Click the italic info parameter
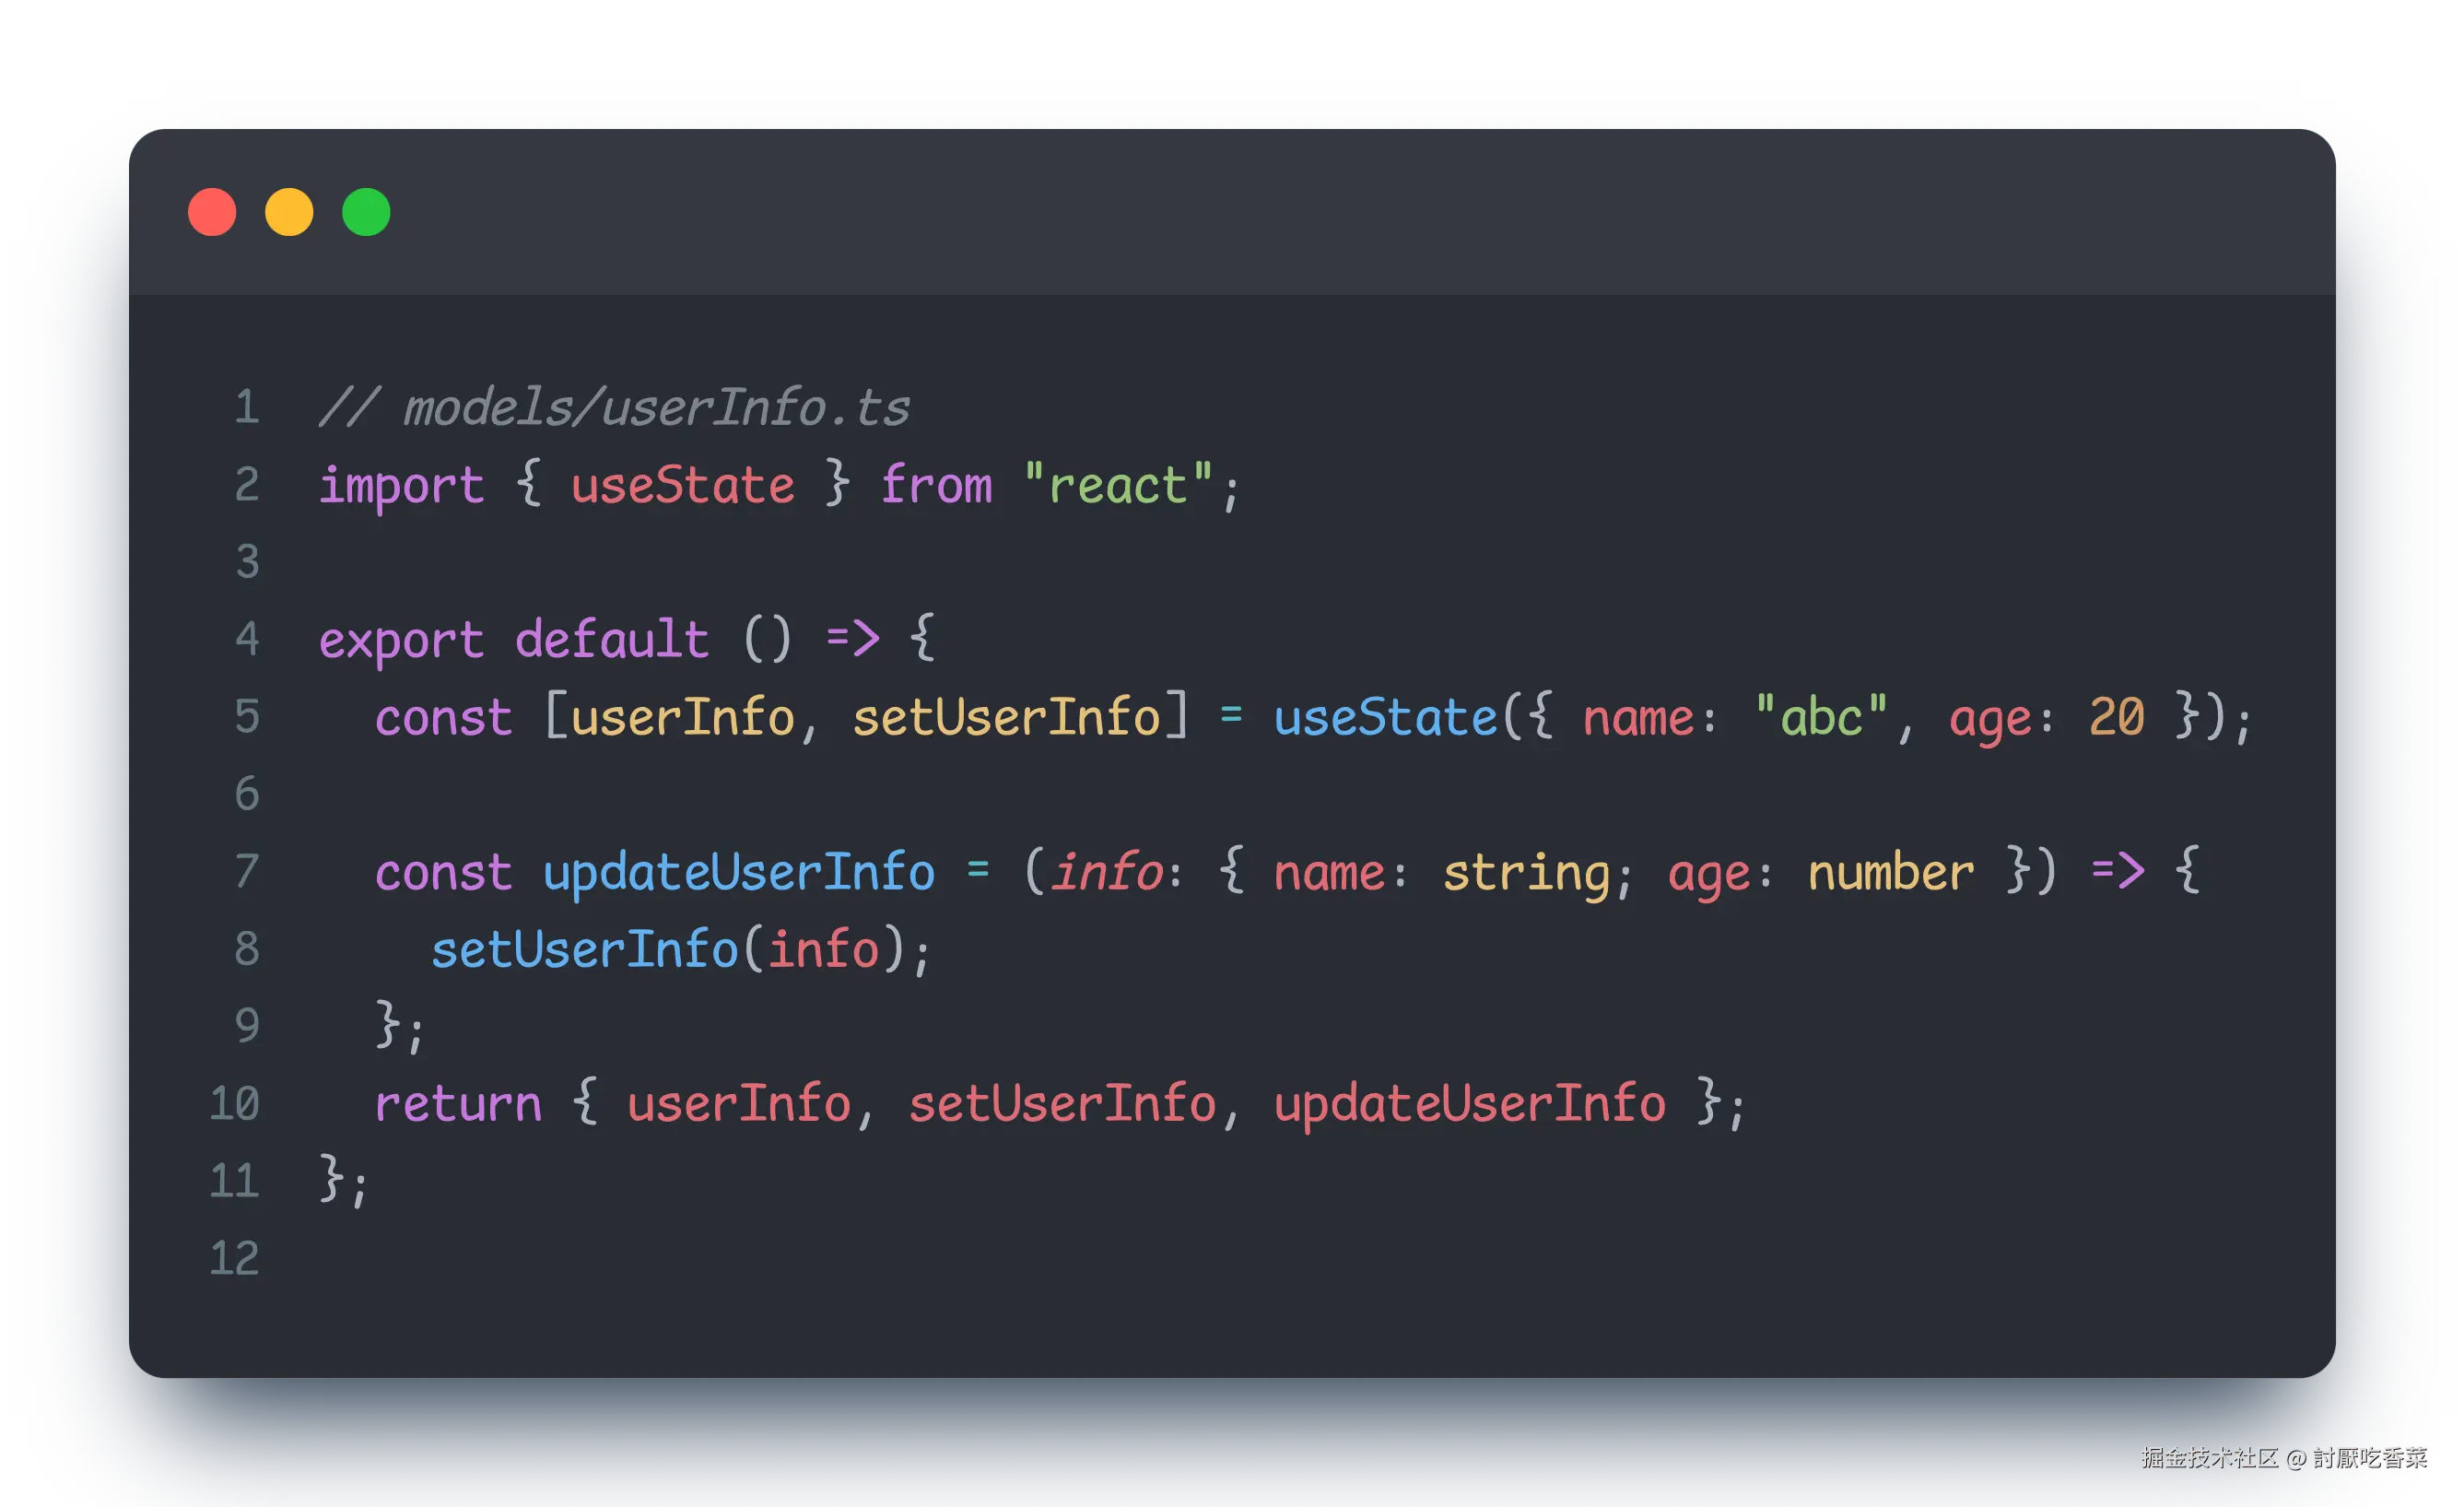This screenshot has width=2464, height=1507. (1106, 872)
